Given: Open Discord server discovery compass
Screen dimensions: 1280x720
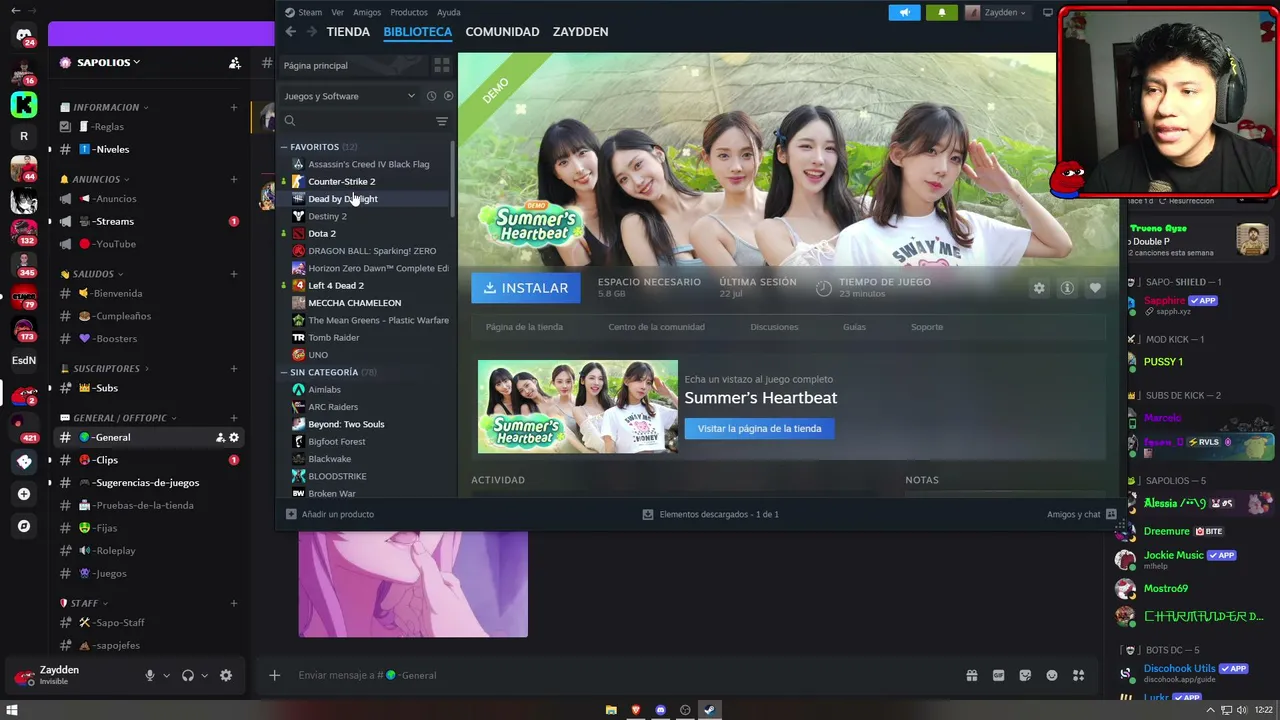Looking at the screenshot, I should point(24,526).
